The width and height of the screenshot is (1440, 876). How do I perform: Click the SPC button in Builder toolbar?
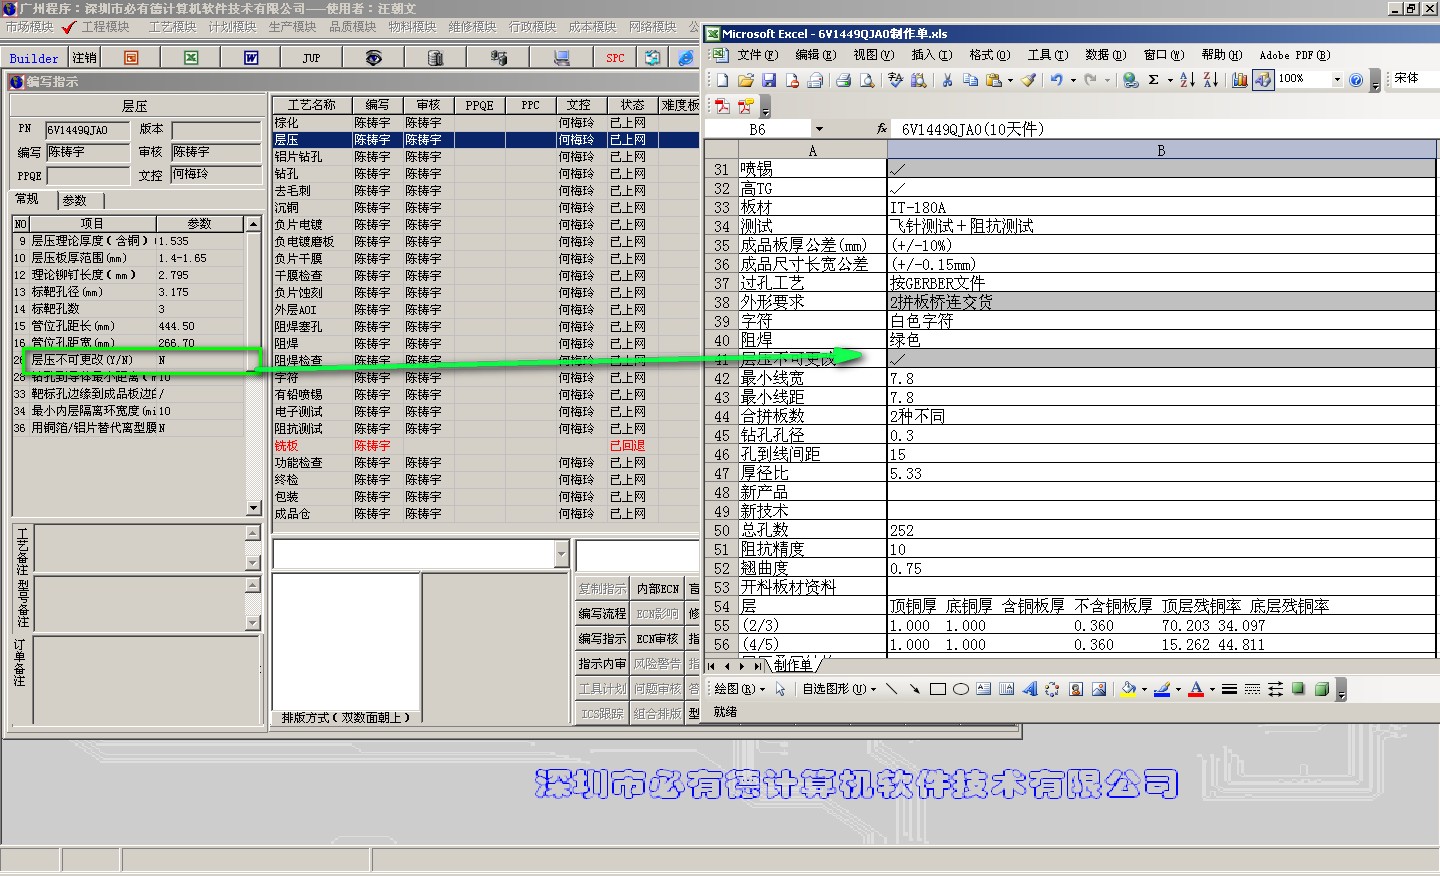(x=615, y=58)
